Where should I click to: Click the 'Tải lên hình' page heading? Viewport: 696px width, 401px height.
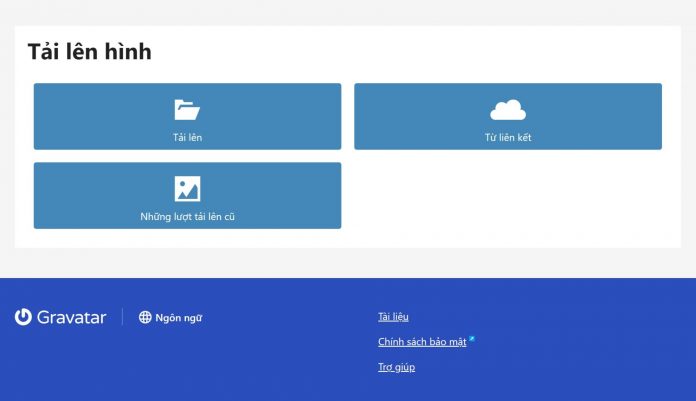point(90,52)
